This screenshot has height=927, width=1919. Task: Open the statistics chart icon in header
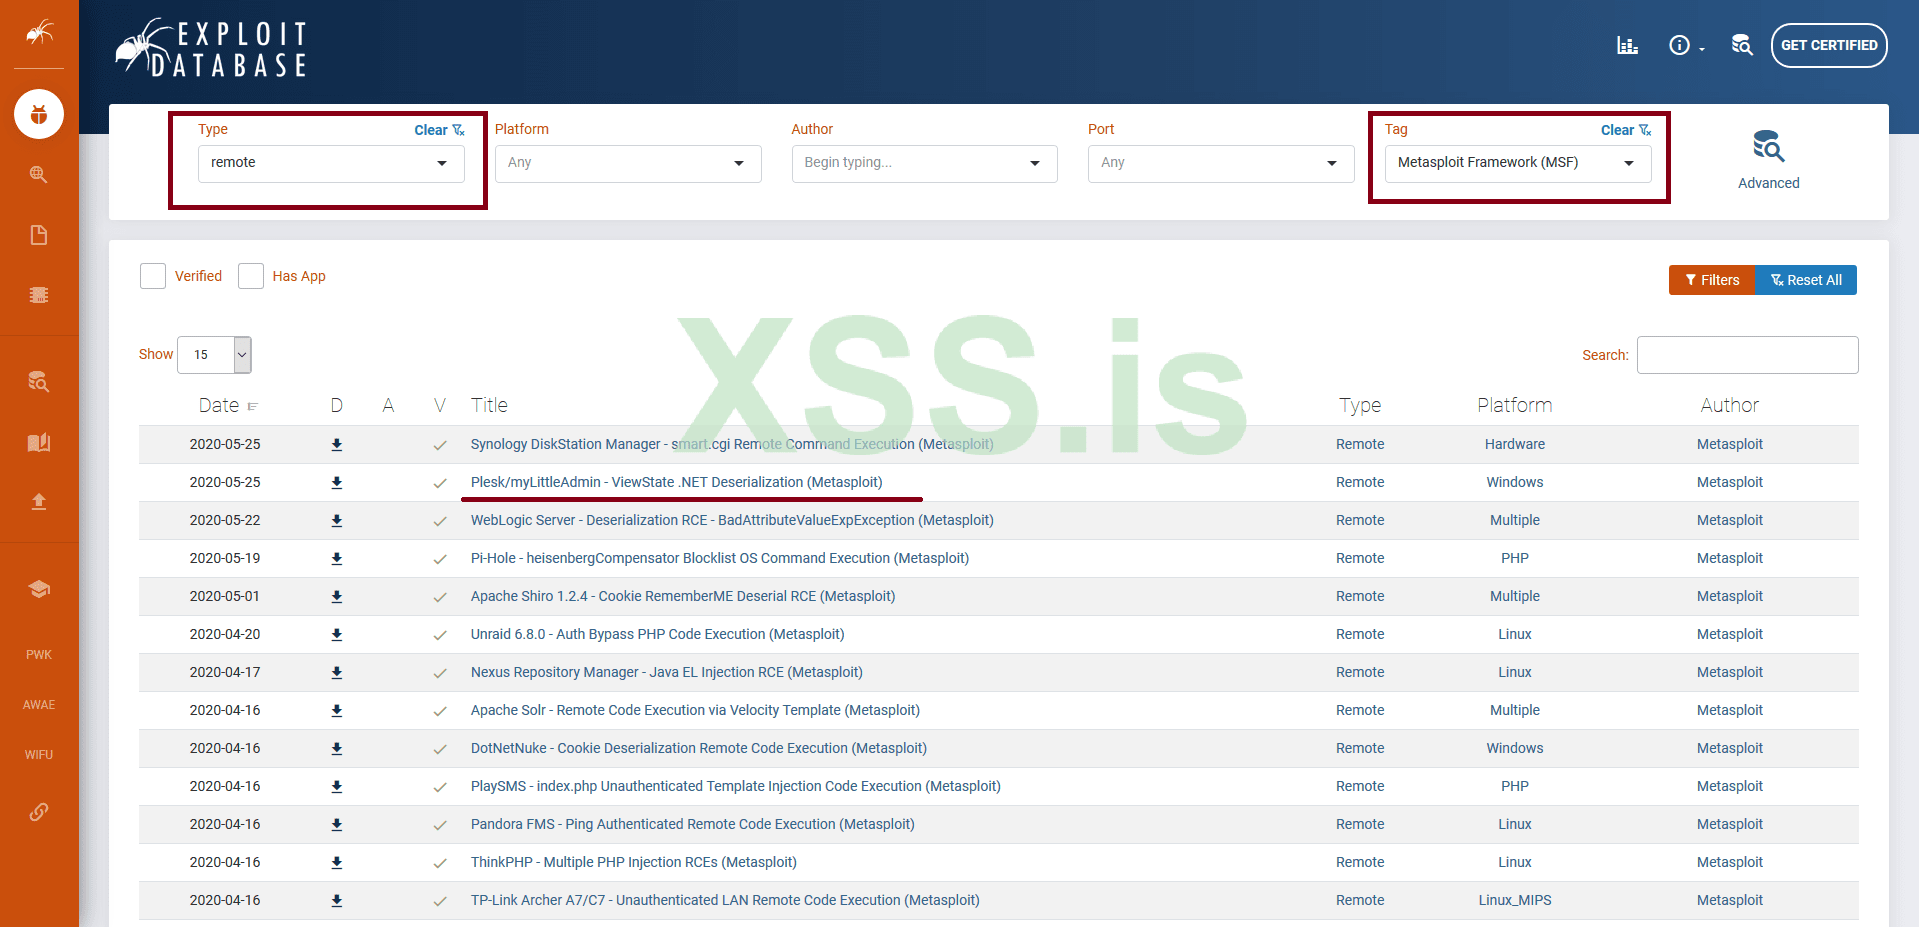tap(1628, 45)
